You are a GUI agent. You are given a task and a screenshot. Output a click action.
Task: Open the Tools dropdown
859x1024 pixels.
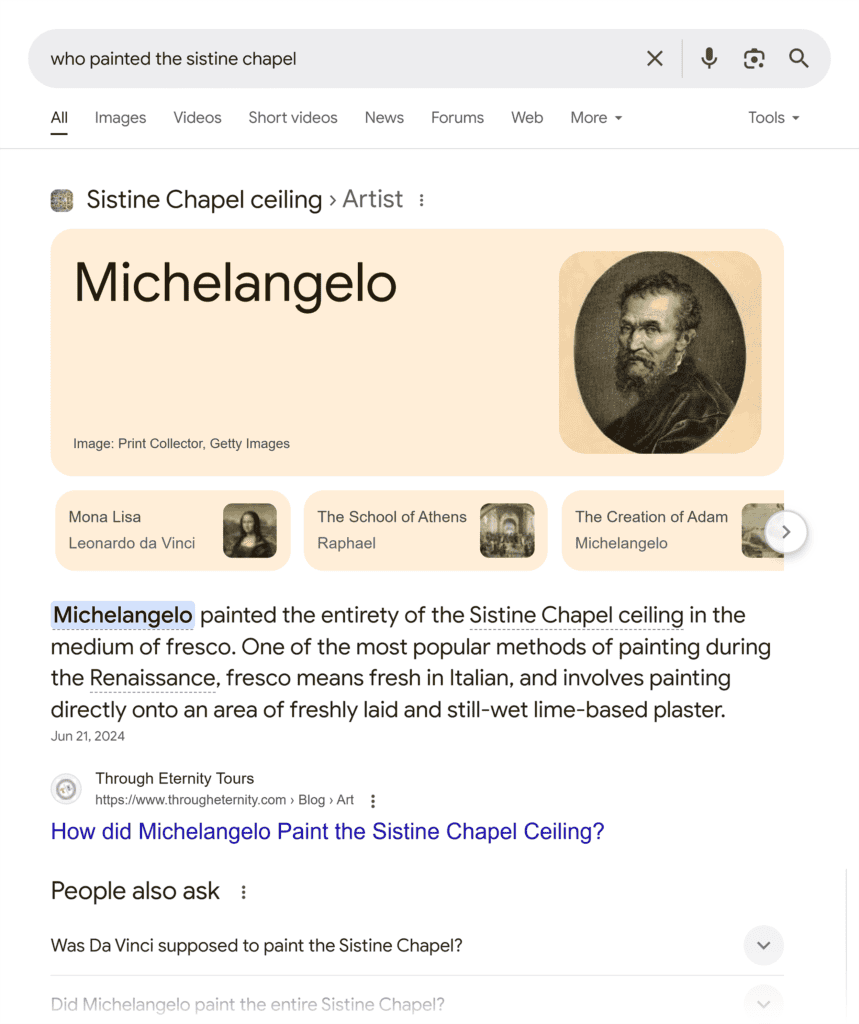tap(772, 117)
